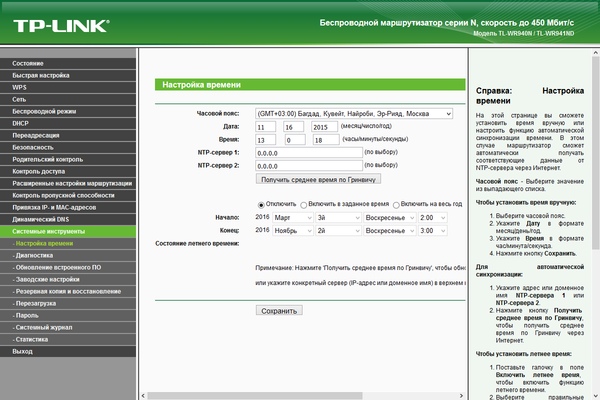Screen dimensions: 600x400
Task: Expand the end time dropdown showing 3:00
Action: tap(432, 230)
